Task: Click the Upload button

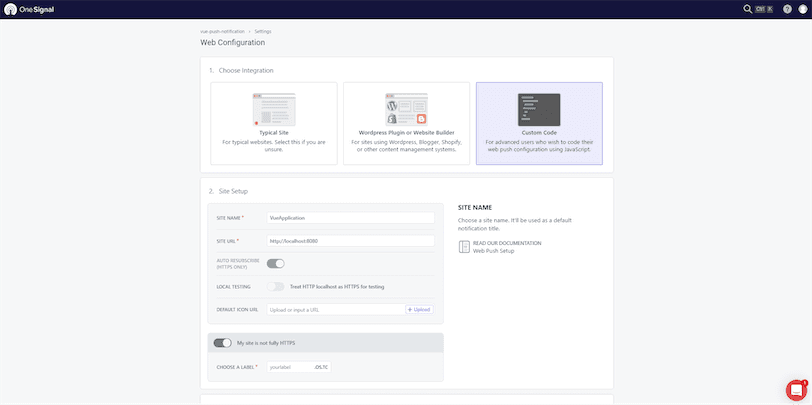Action: point(419,309)
